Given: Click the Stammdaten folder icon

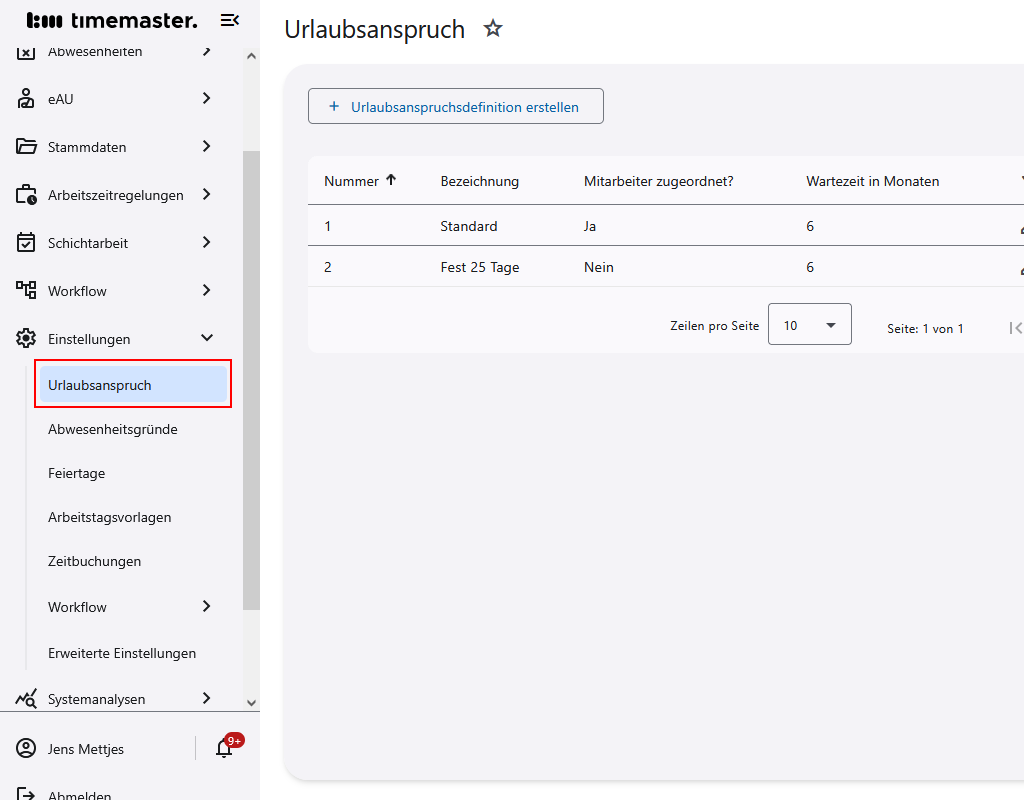Looking at the screenshot, I should [26, 147].
